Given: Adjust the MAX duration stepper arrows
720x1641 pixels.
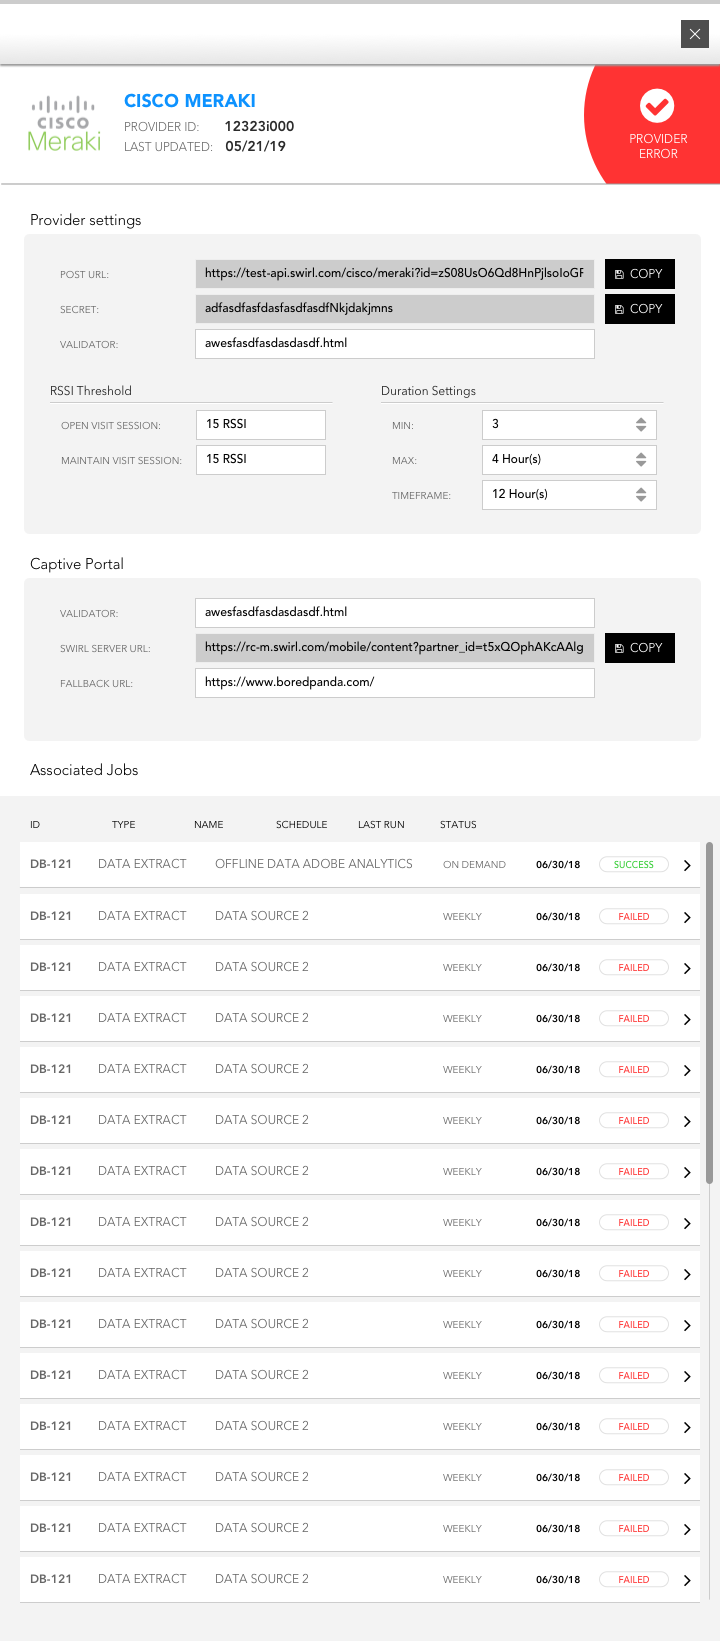Looking at the screenshot, I should 641,460.
